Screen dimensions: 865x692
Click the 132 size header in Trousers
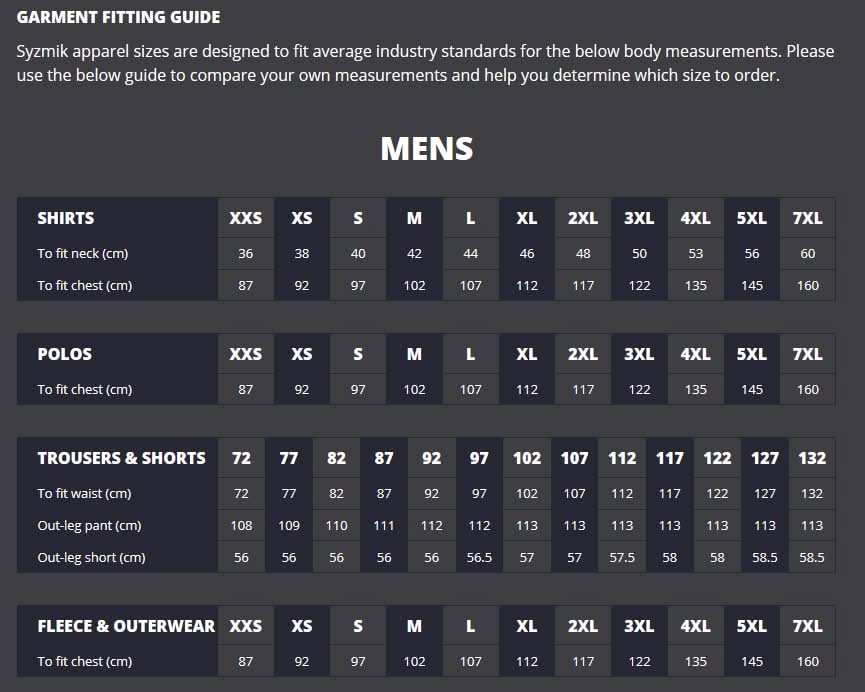(812, 458)
